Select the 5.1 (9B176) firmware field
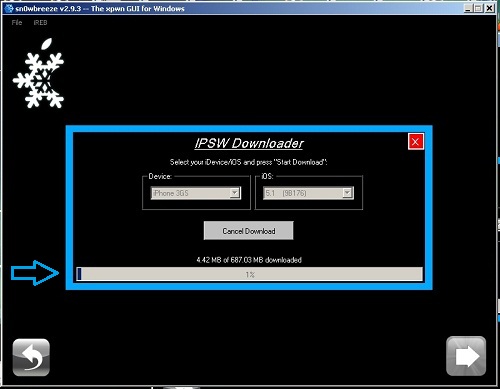The image size is (500, 389). (308, 193)
